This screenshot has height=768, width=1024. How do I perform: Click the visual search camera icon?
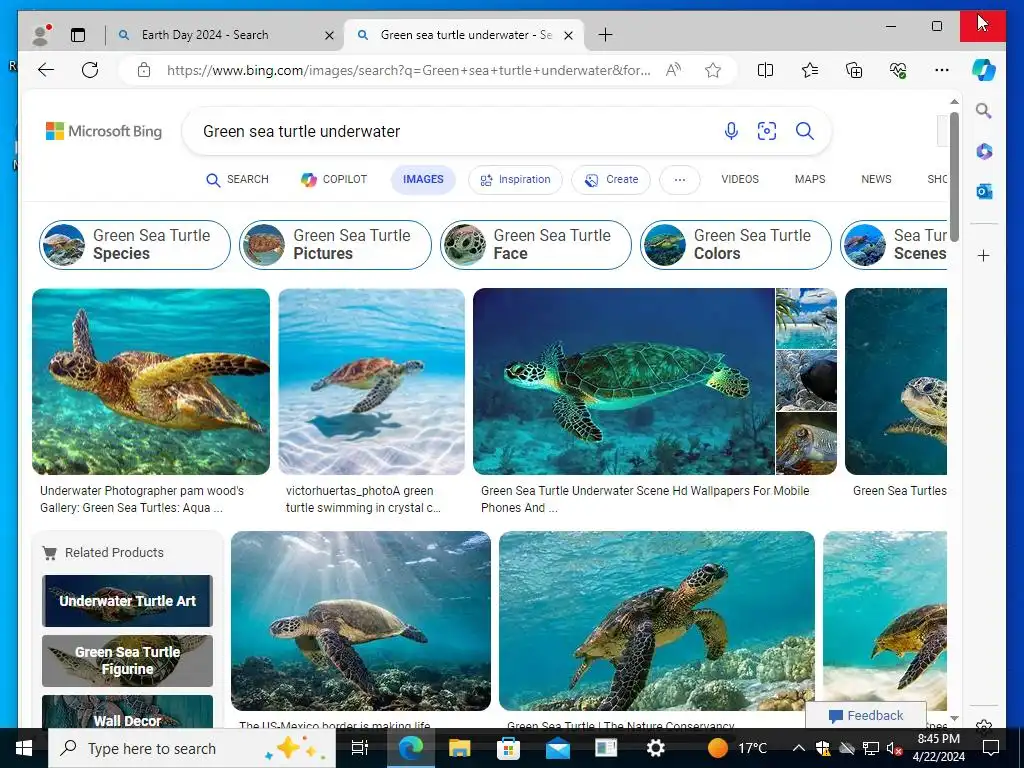[767, 131]
